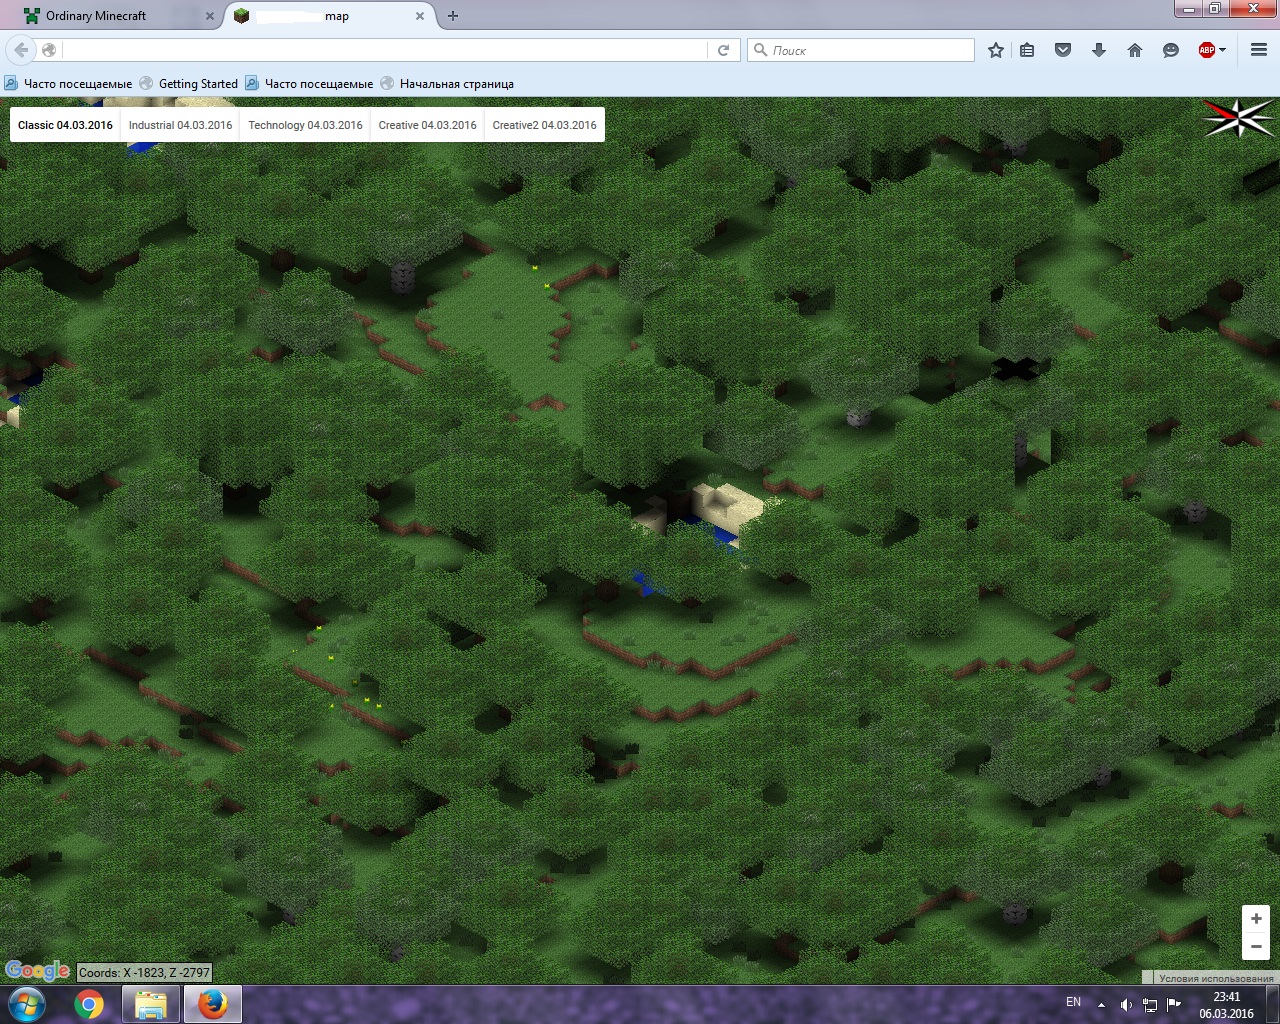The height and width of the screenshot is (1024, 1280).
Task: Click the Coords X -1823 Z -2797 readout
Action: coord(144,972)
